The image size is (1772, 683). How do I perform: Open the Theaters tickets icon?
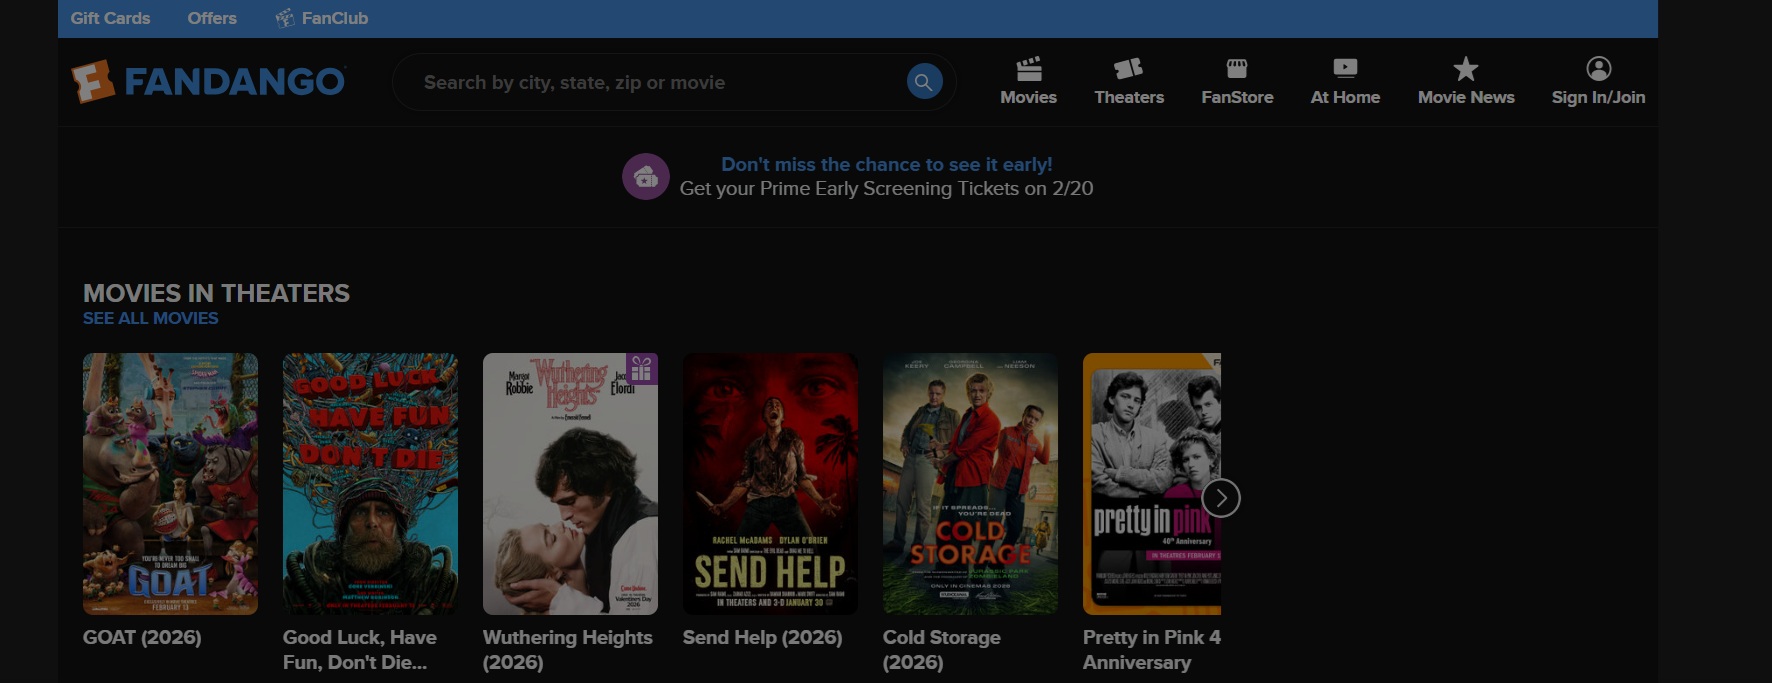click(x=1128, y=69)
